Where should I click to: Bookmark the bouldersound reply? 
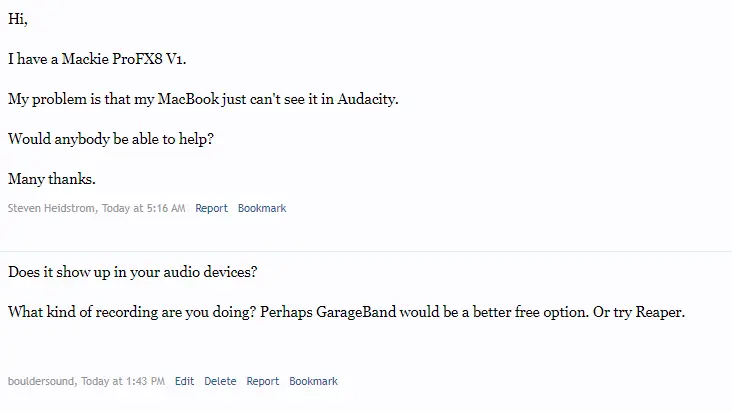tap(313, 381)
